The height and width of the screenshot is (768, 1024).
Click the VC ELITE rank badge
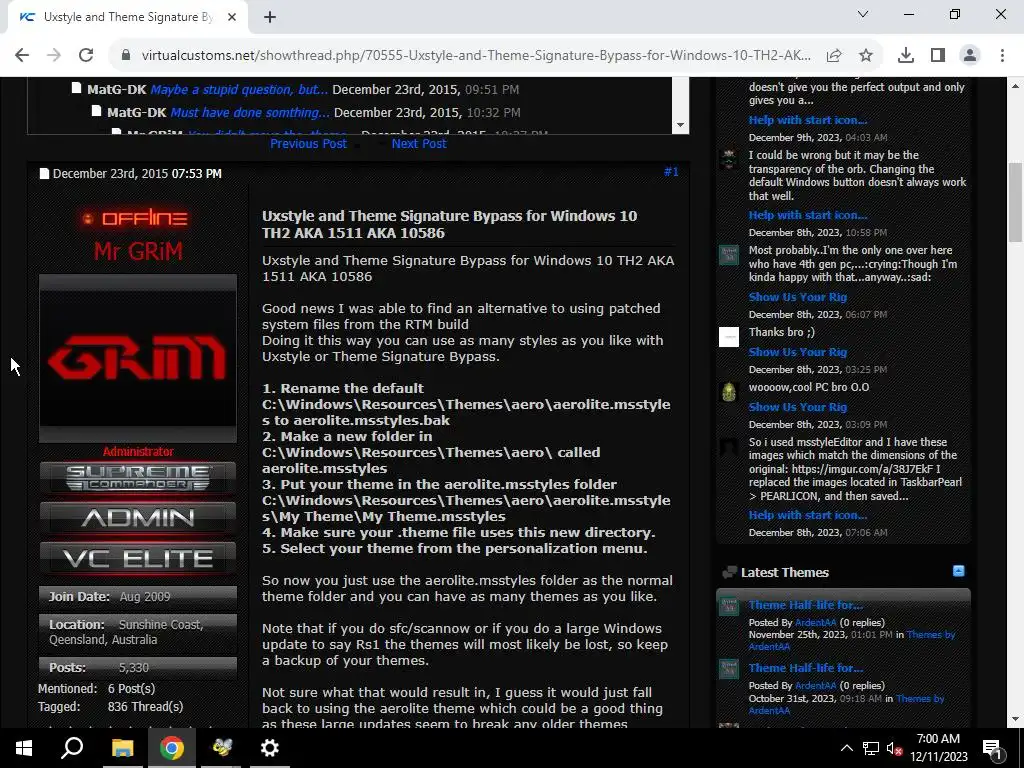(x=138, y=559)
